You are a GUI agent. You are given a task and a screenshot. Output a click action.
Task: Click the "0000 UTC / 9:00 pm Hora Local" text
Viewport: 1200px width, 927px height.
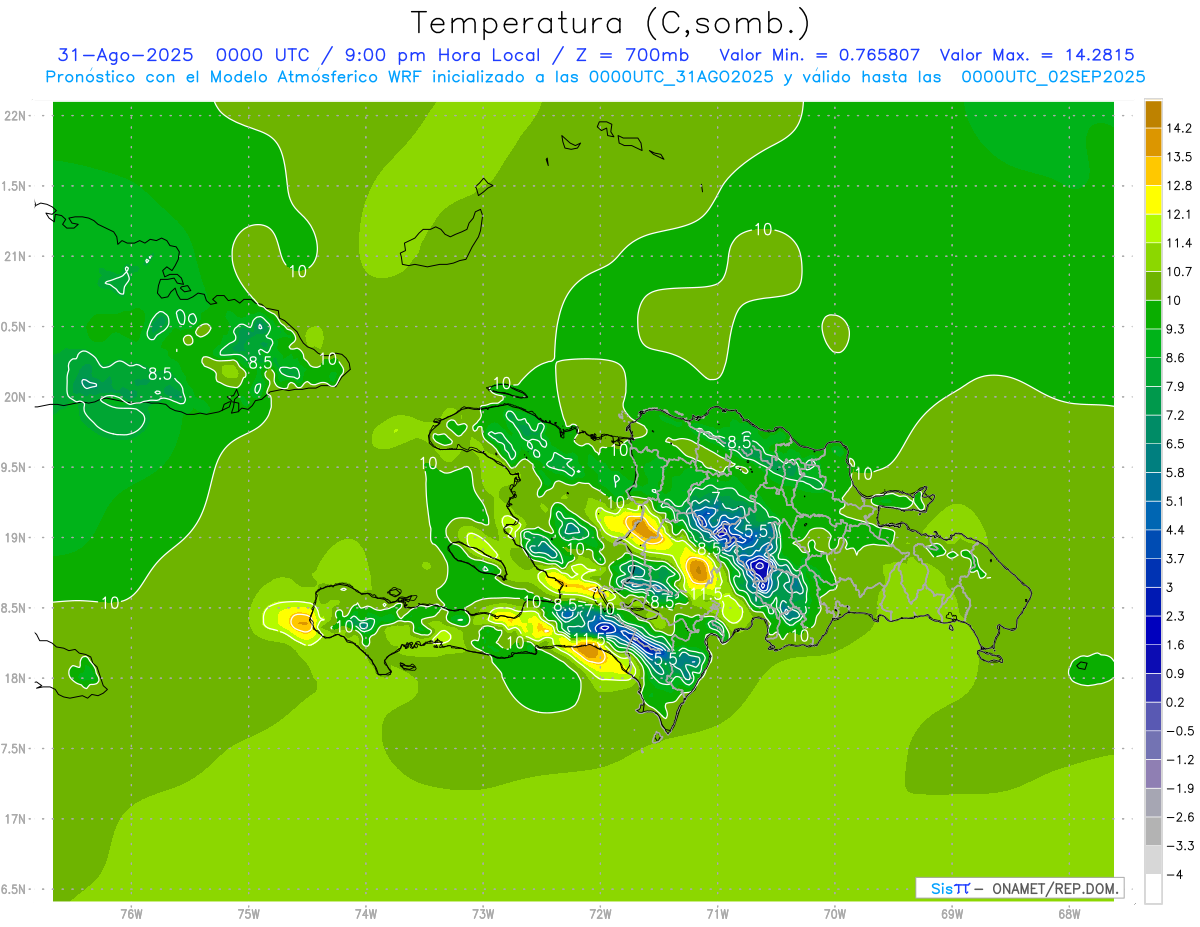[x=377, y=55]
